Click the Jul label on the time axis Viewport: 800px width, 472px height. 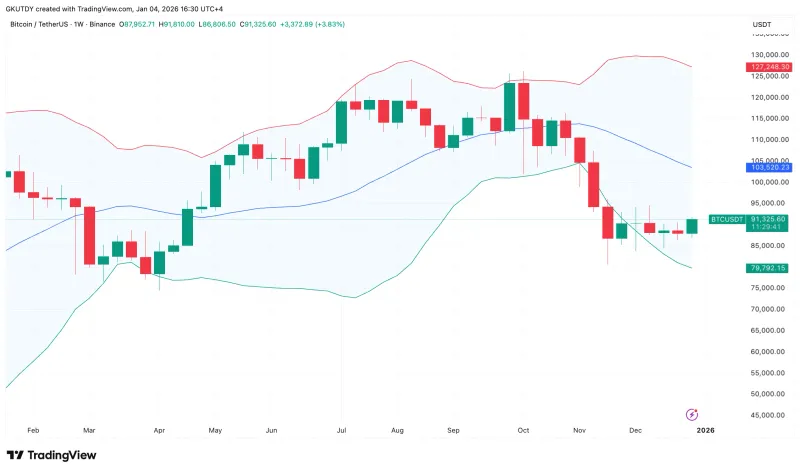[x=342, y=430]
